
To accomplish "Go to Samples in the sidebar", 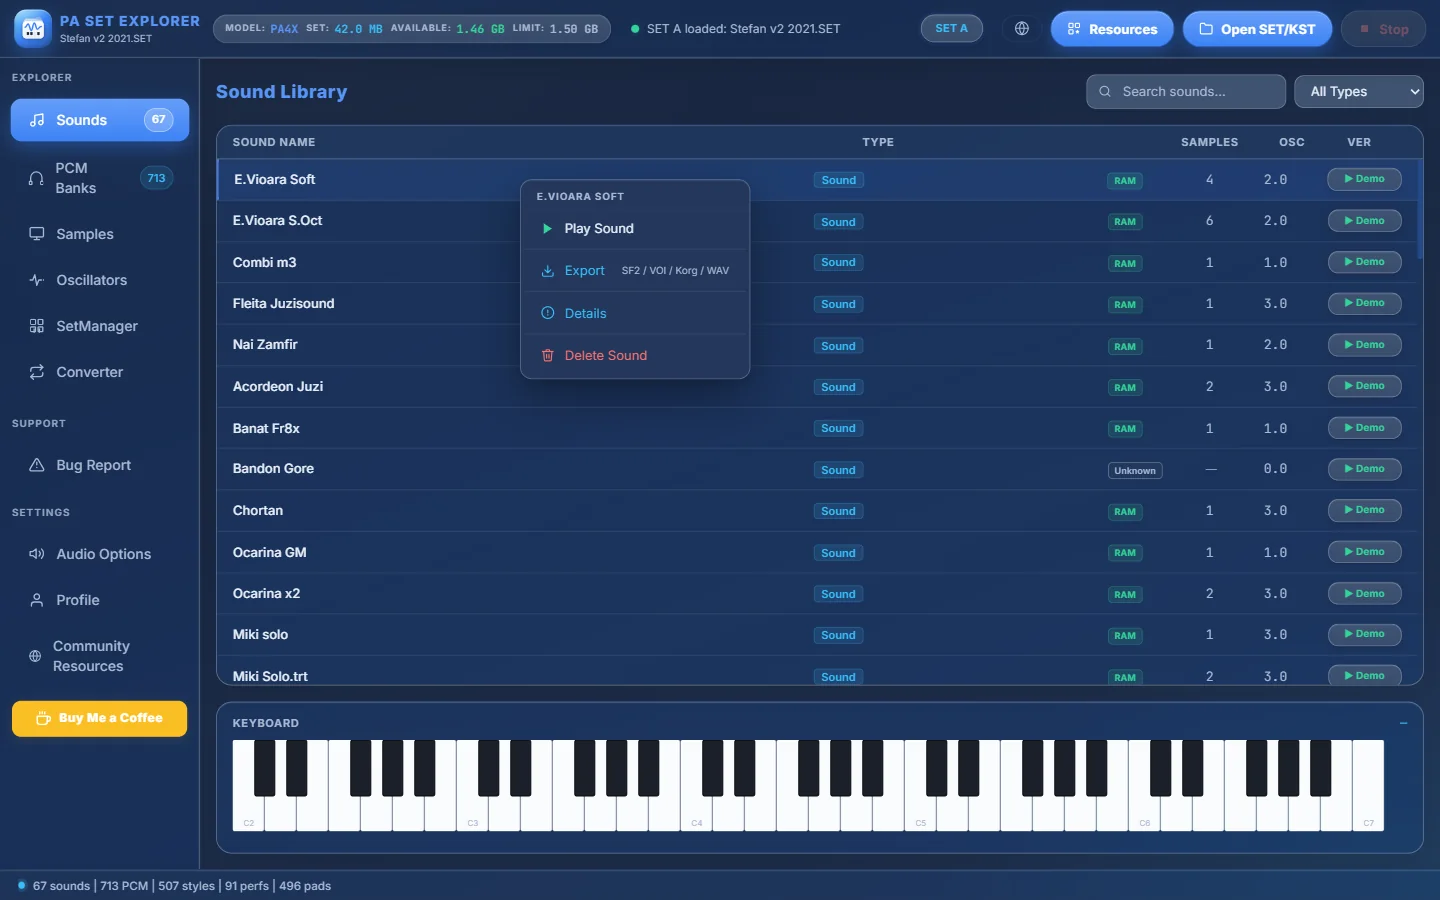I will point(100,234).
